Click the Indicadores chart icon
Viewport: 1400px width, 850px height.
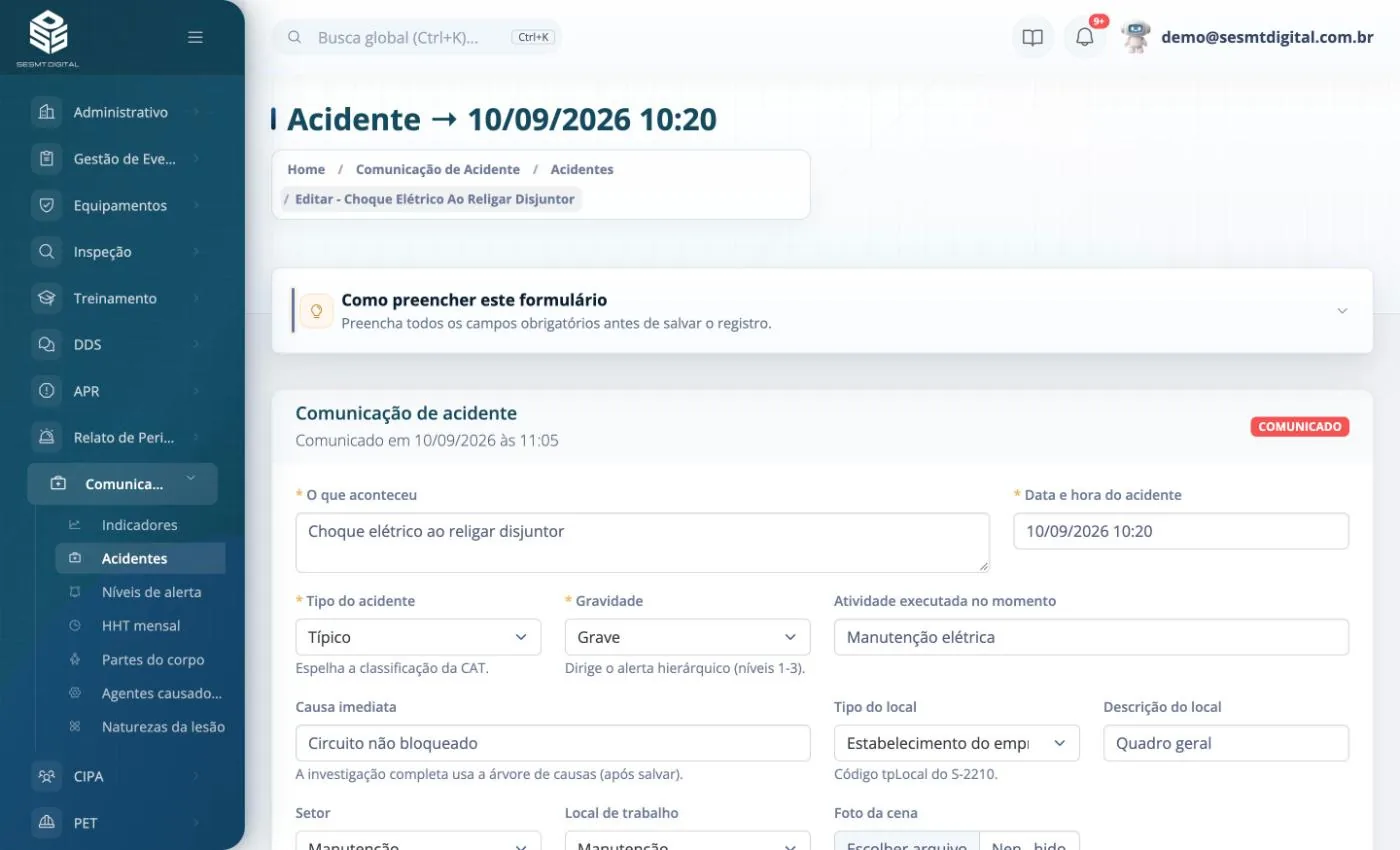pos(74,525)
